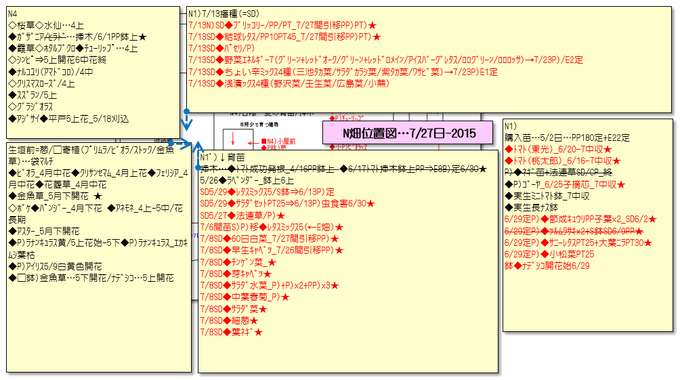Click the struck-through line ending '法蓮草SD/CP_終'
Image resolution: width=680 pixels, height=380 pixels.
click(x=558, y=173)
